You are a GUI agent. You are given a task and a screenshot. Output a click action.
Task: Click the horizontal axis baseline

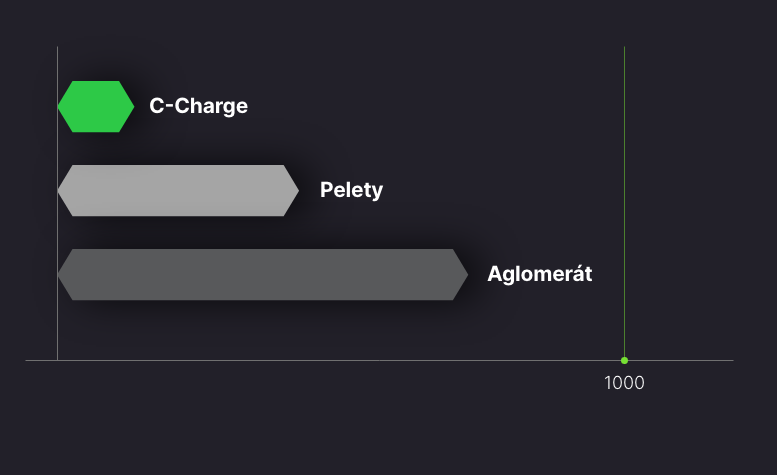[x=379, y=361]
